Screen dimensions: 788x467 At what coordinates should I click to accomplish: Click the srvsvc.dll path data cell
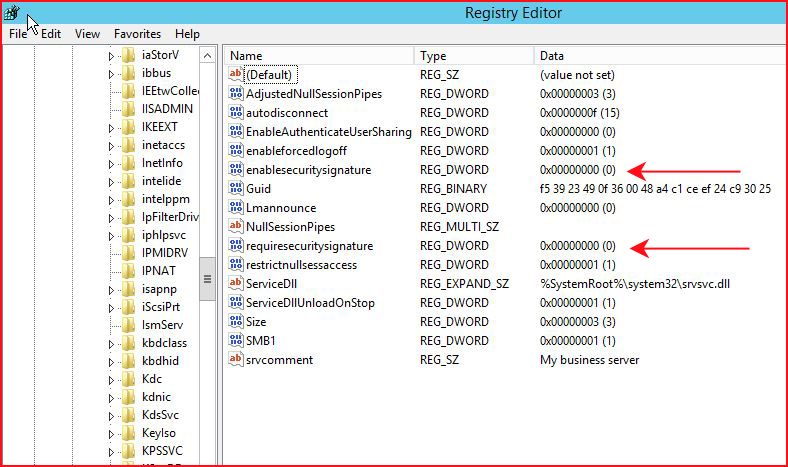(635, 284)
